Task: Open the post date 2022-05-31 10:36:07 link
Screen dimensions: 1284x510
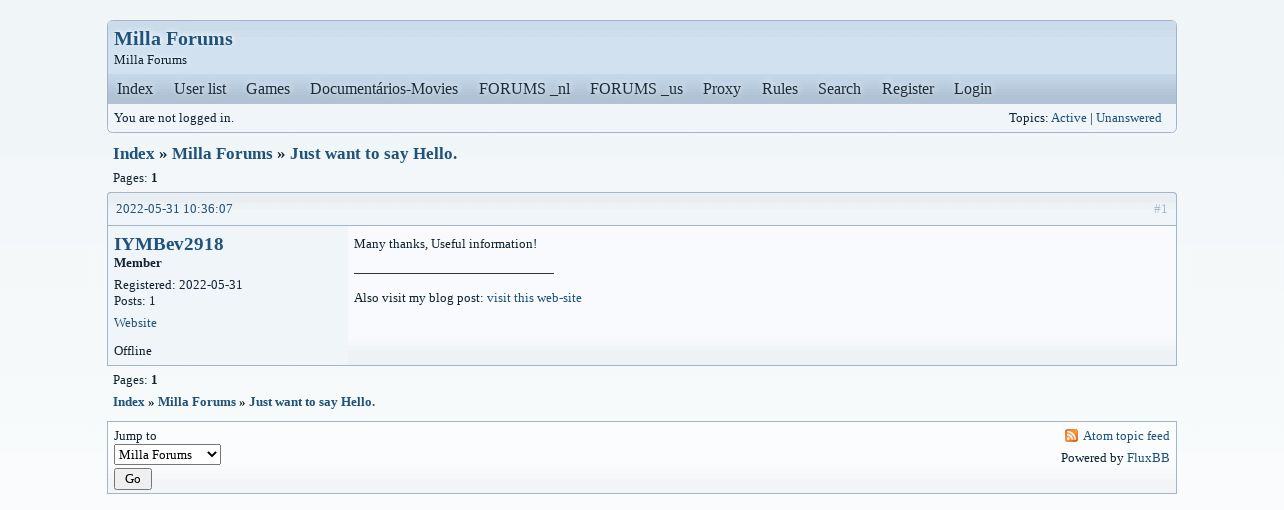Action: click(x=174, y=209)
